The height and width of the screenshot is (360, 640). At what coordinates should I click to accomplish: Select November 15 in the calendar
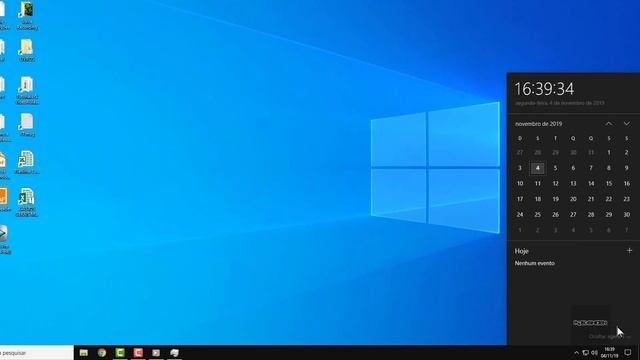pos(609,184)
